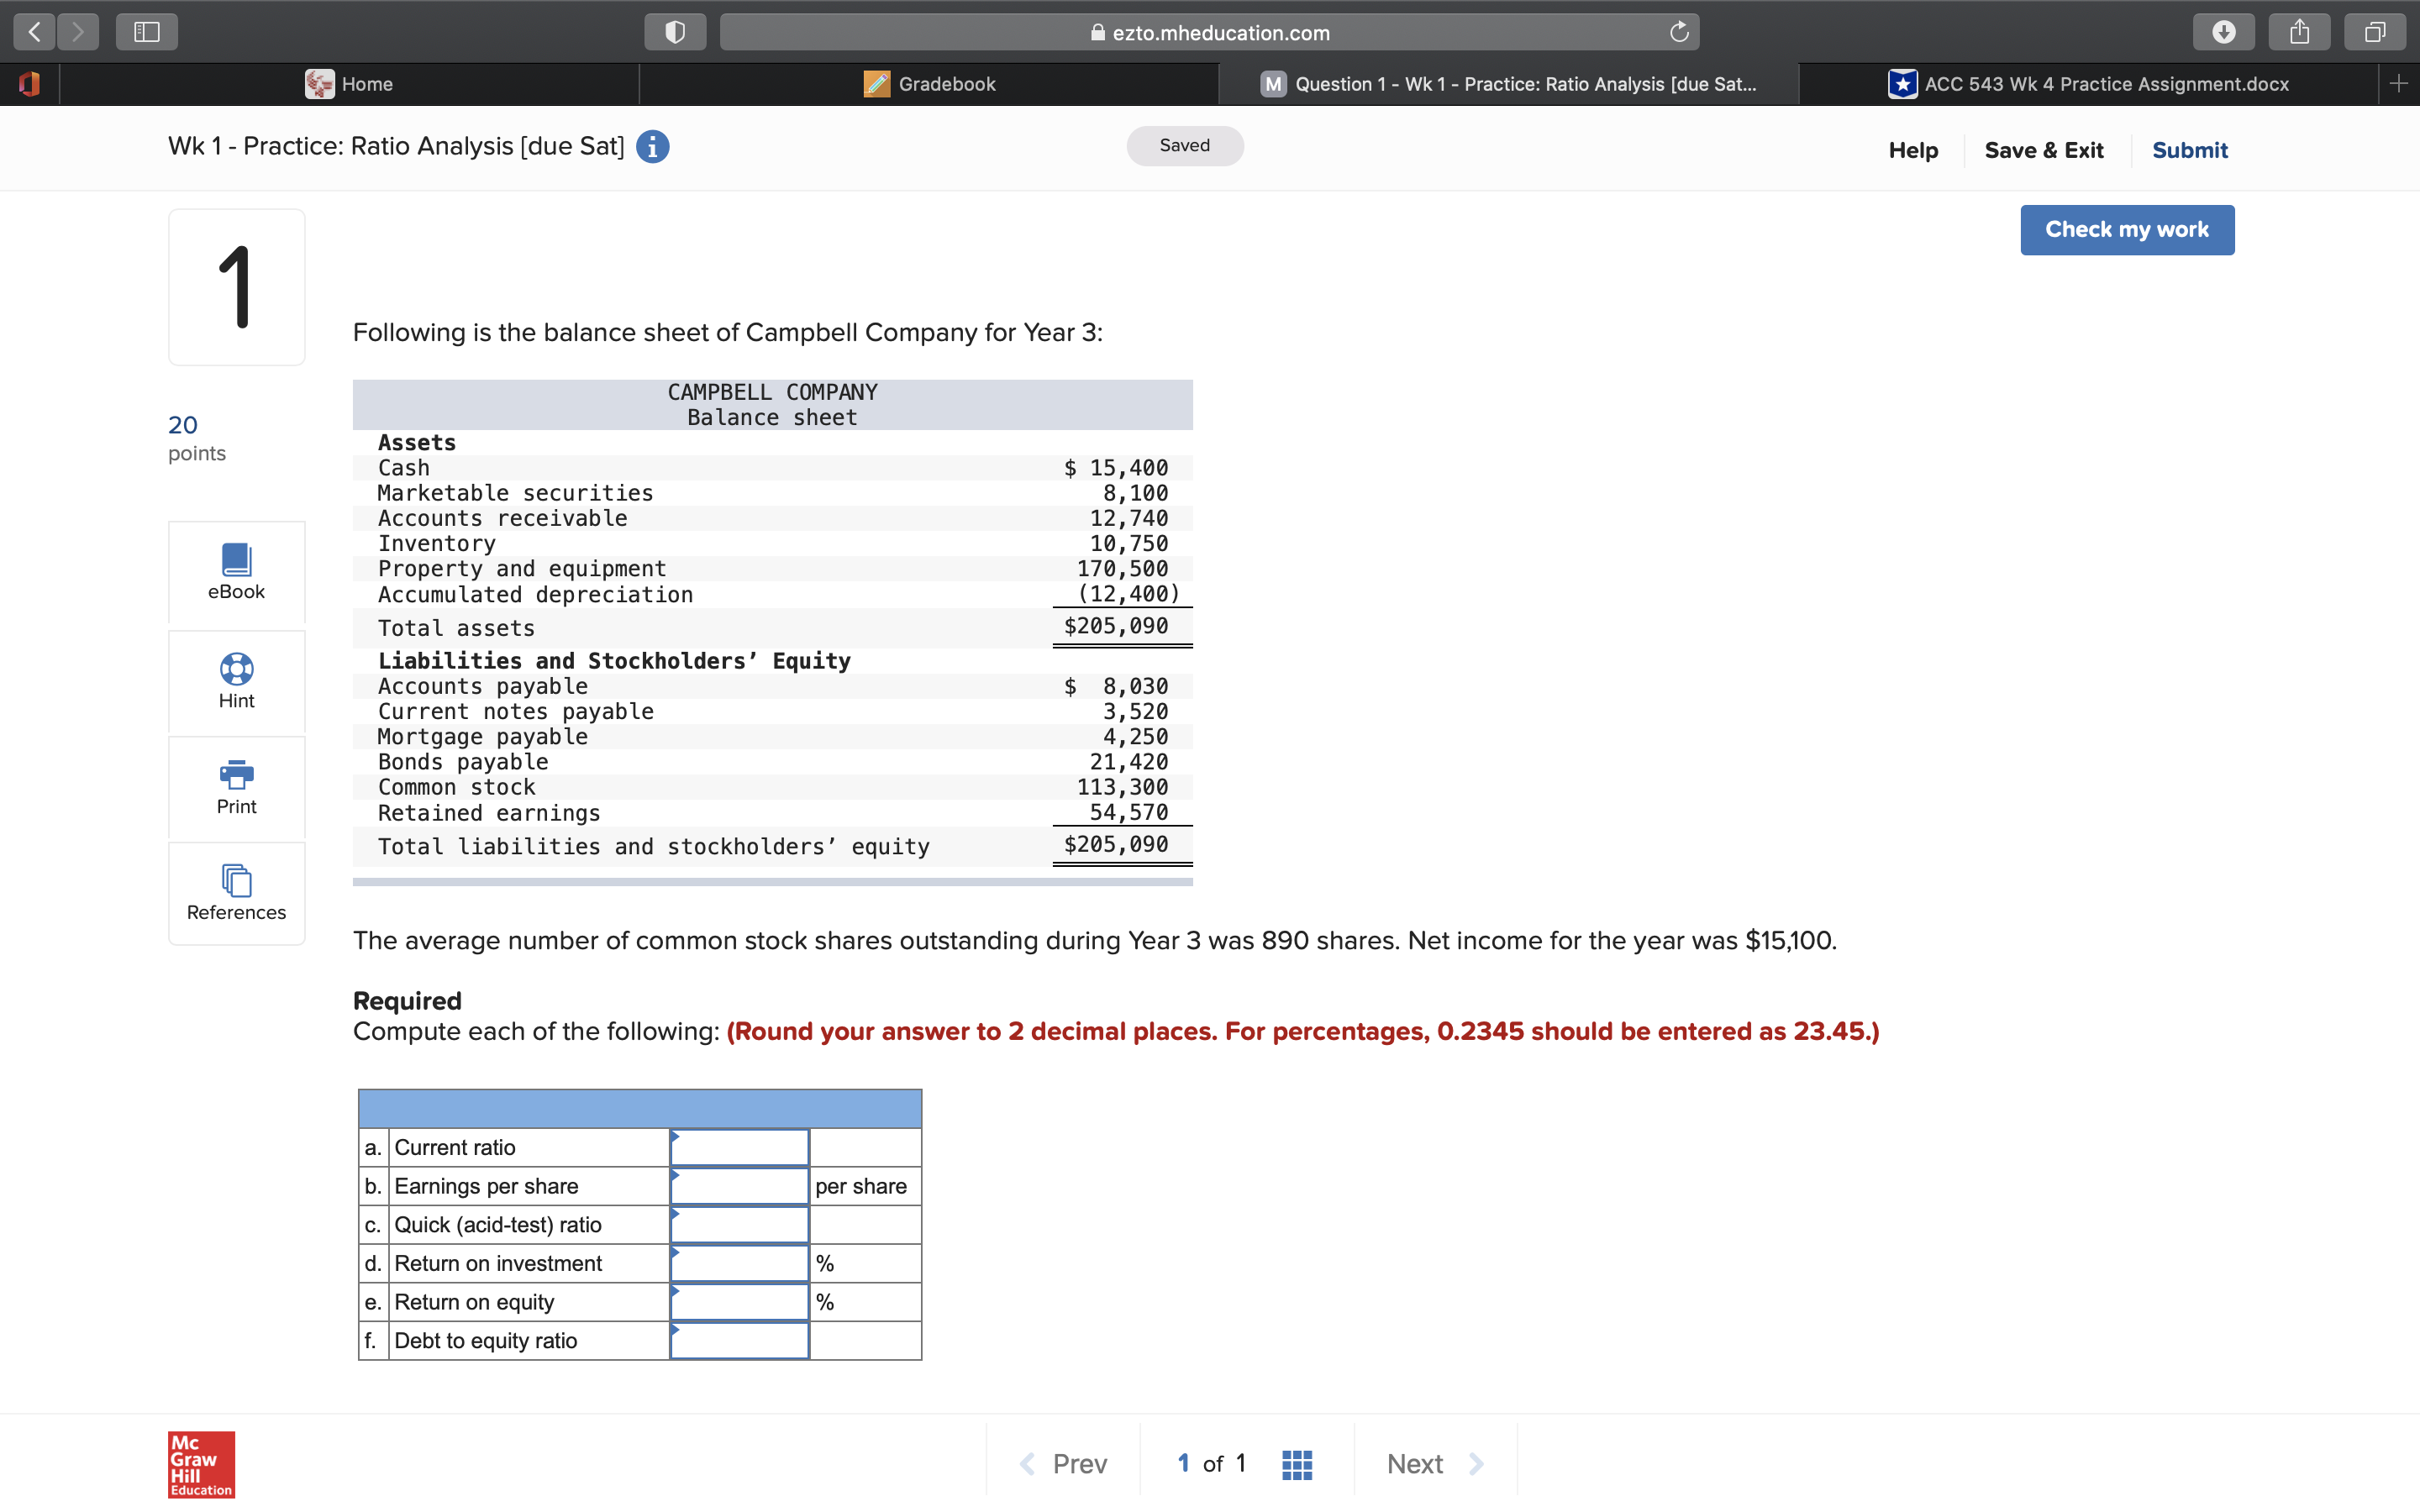Share the page via the Share icon
The height and width of the screenshot is (1512, 2420).
2299,31
